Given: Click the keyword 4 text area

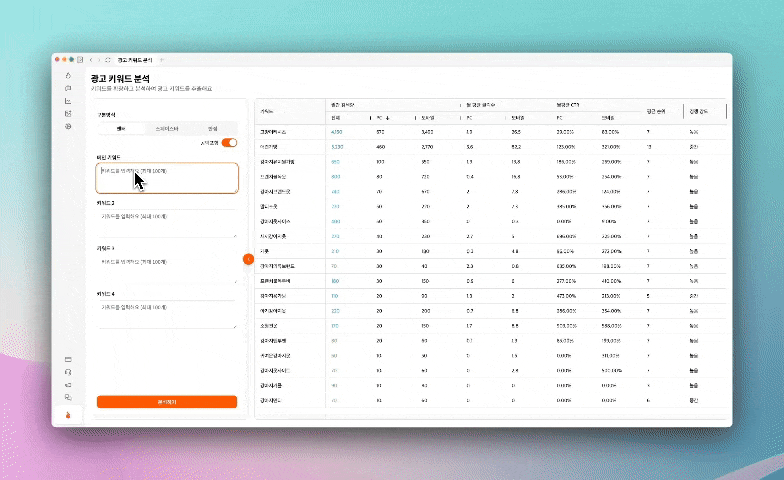Looking at the screenshot, I should (167, 314).
